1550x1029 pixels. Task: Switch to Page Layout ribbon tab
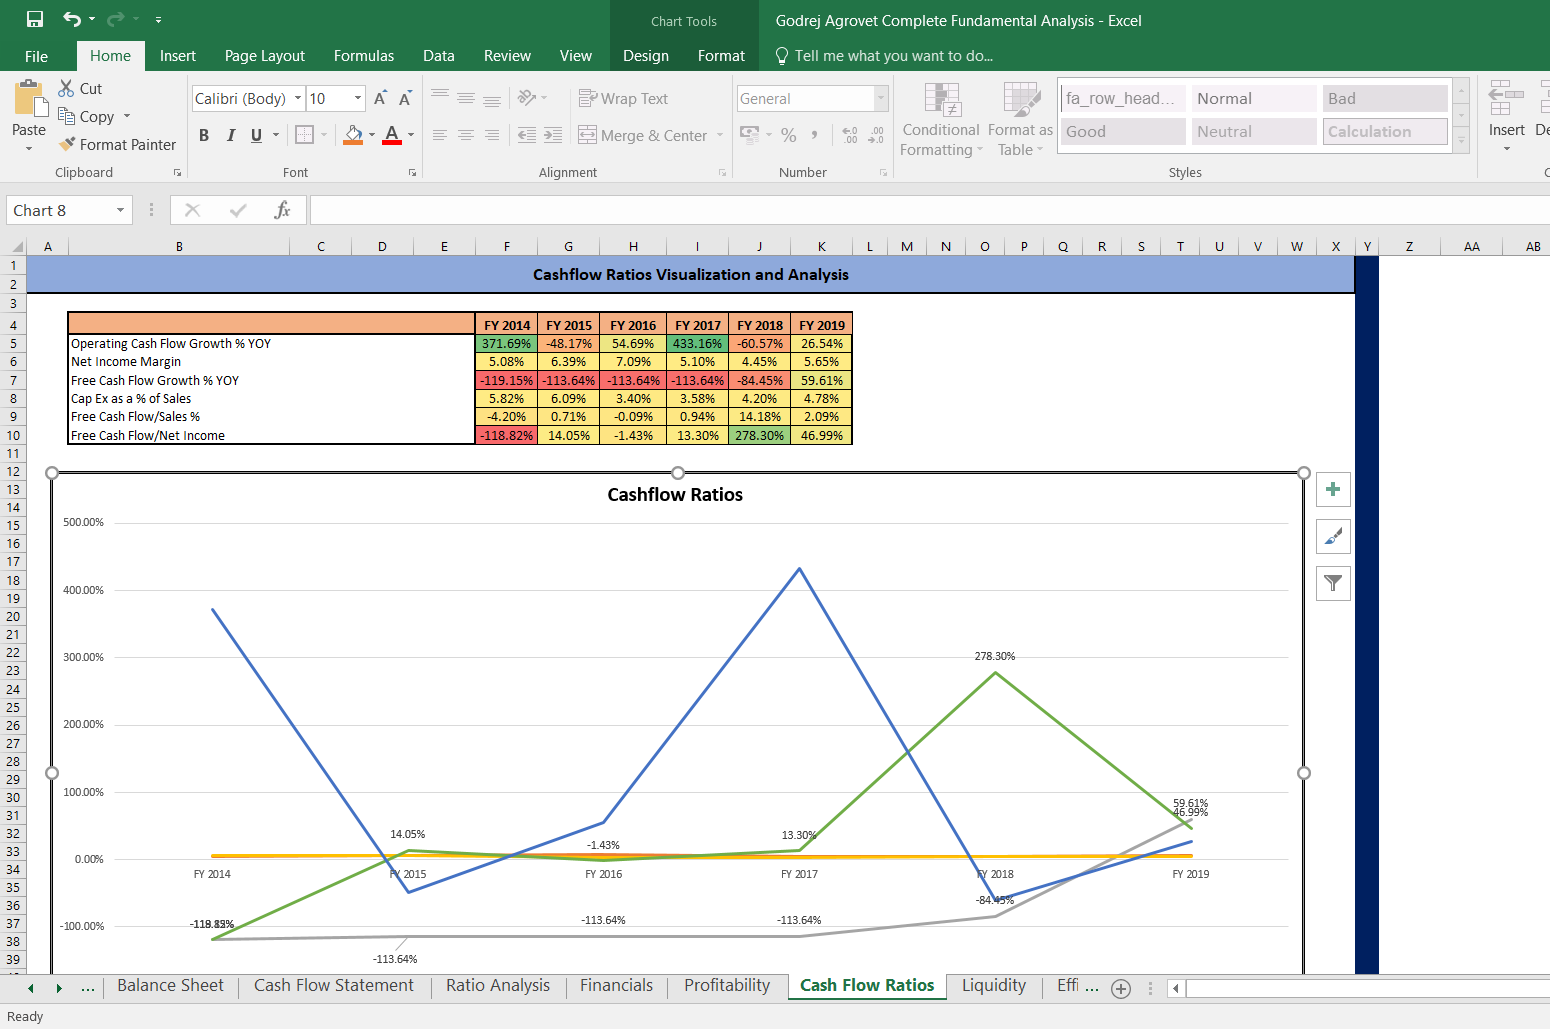(x=265, y=56)
